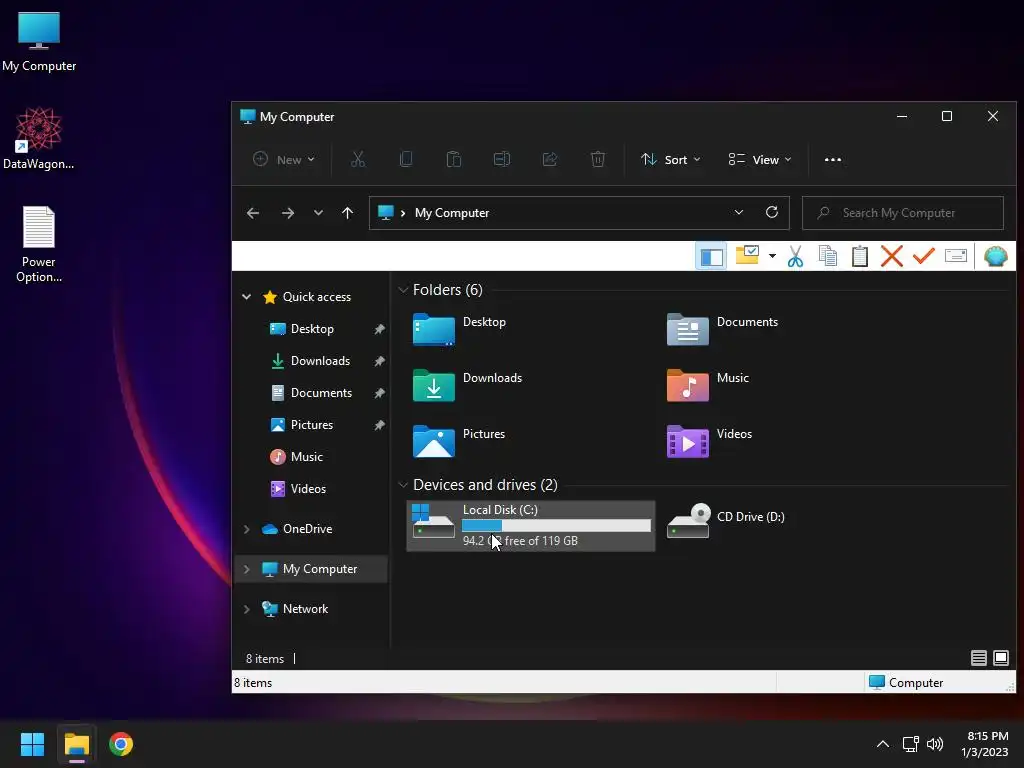Go back with the left arrow
1024x768 pixels.
tap(253, 213)
